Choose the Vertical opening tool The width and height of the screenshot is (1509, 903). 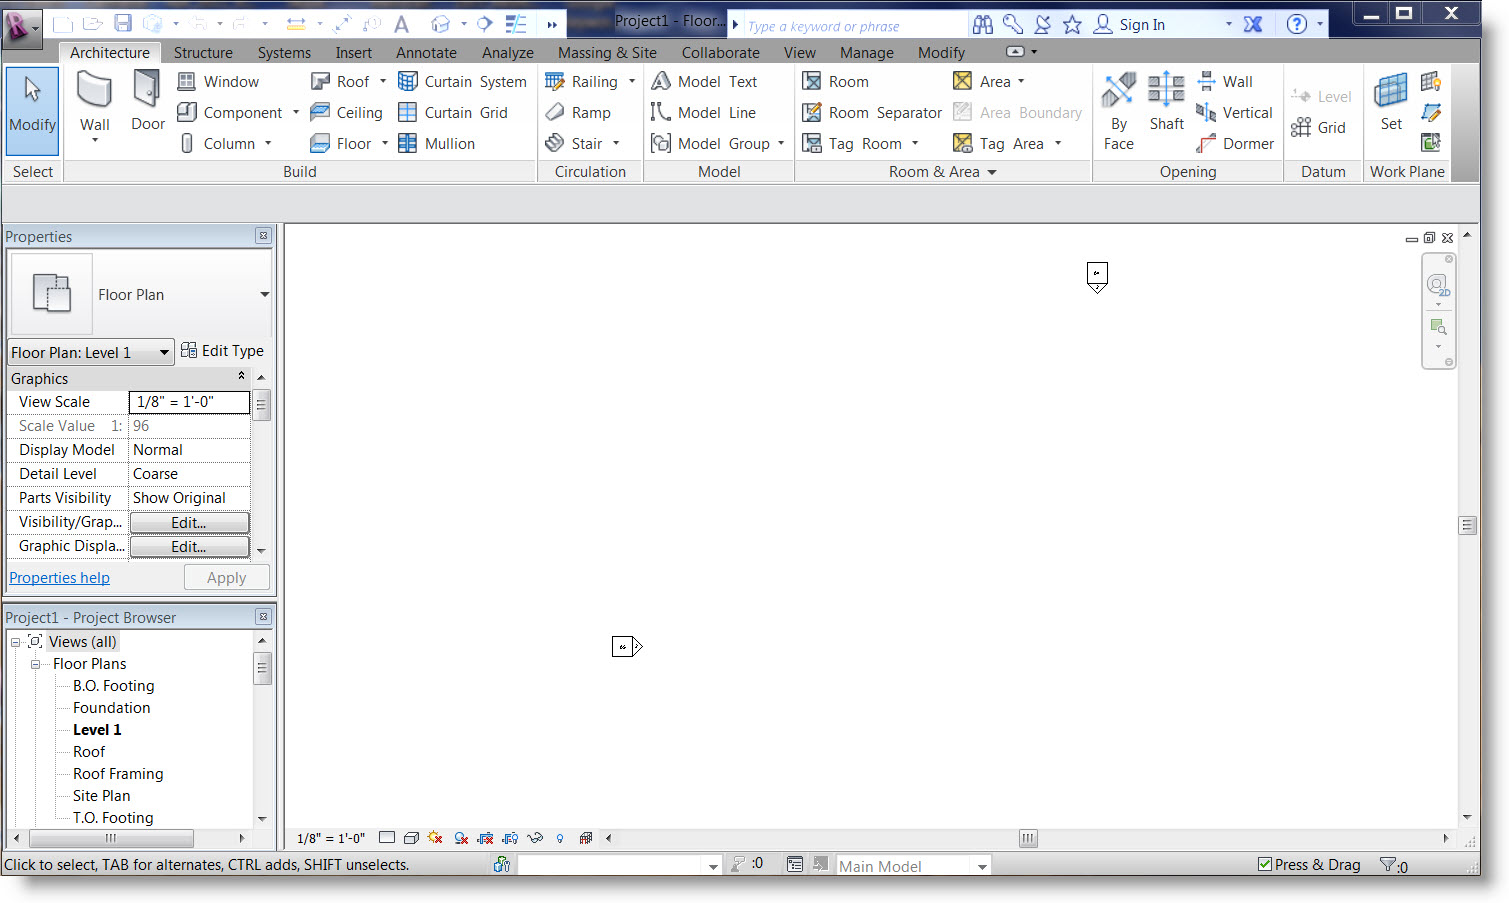pos(1235,113)
